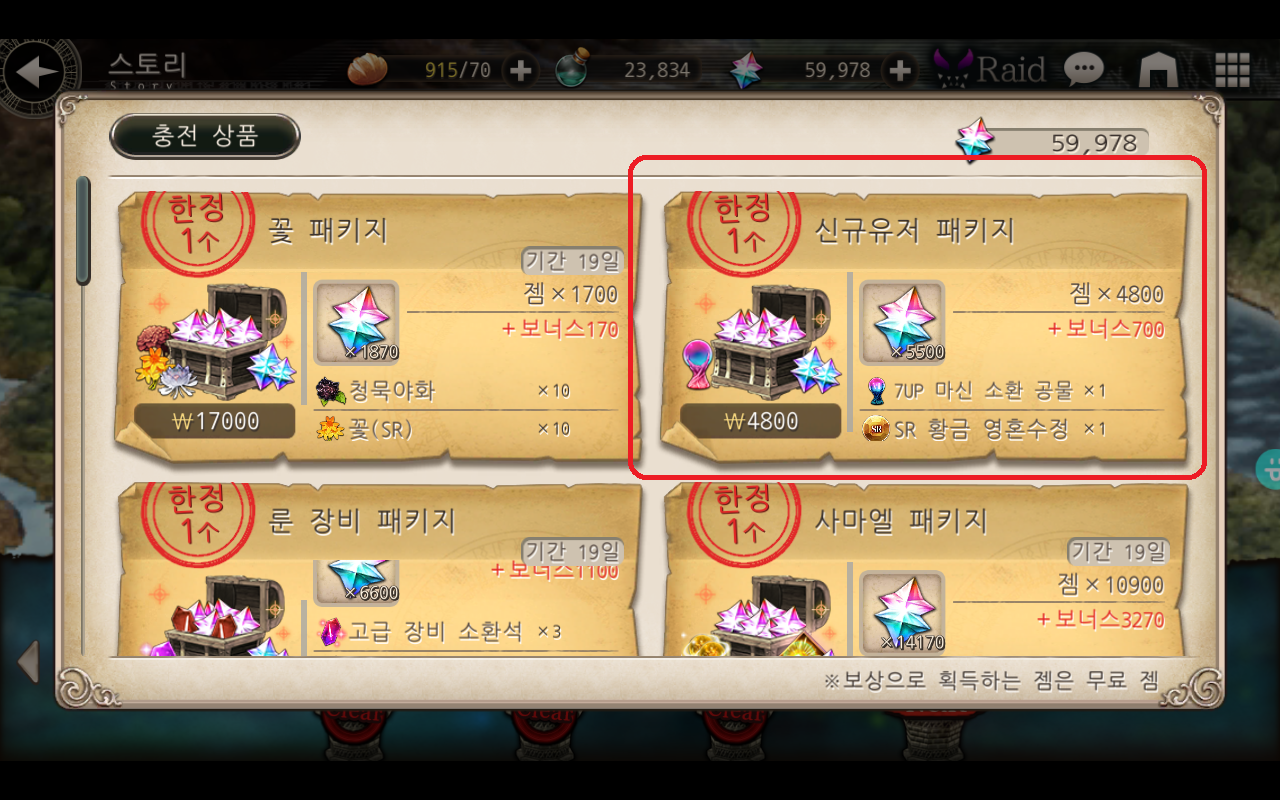Buy 꽃 패키지 for ₩17000

[214, 421]
